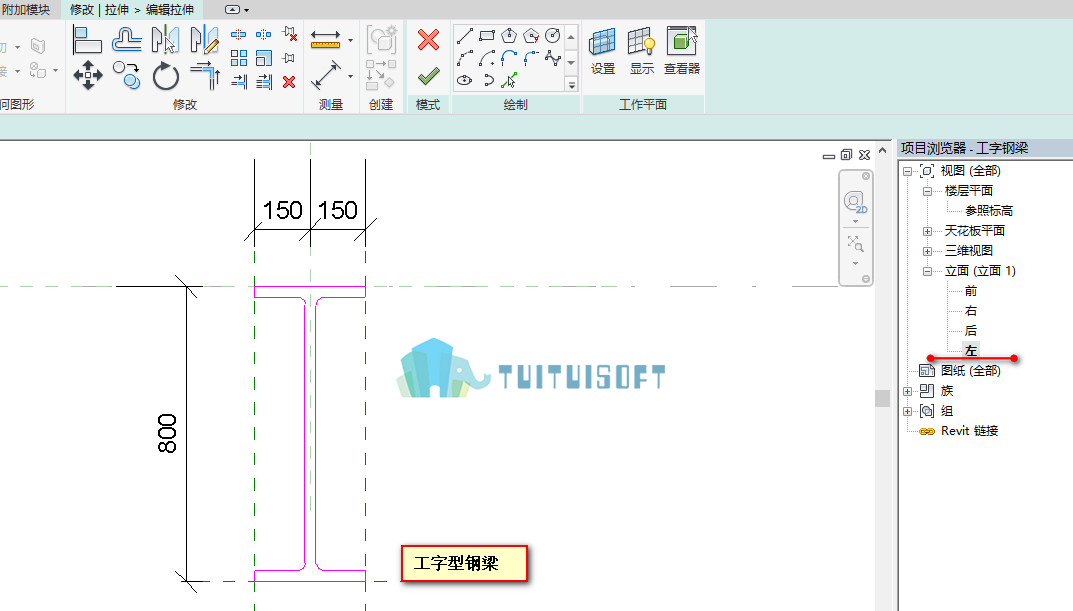
Task: Select the Tangent End Arc tool
Action: point(509,58)
